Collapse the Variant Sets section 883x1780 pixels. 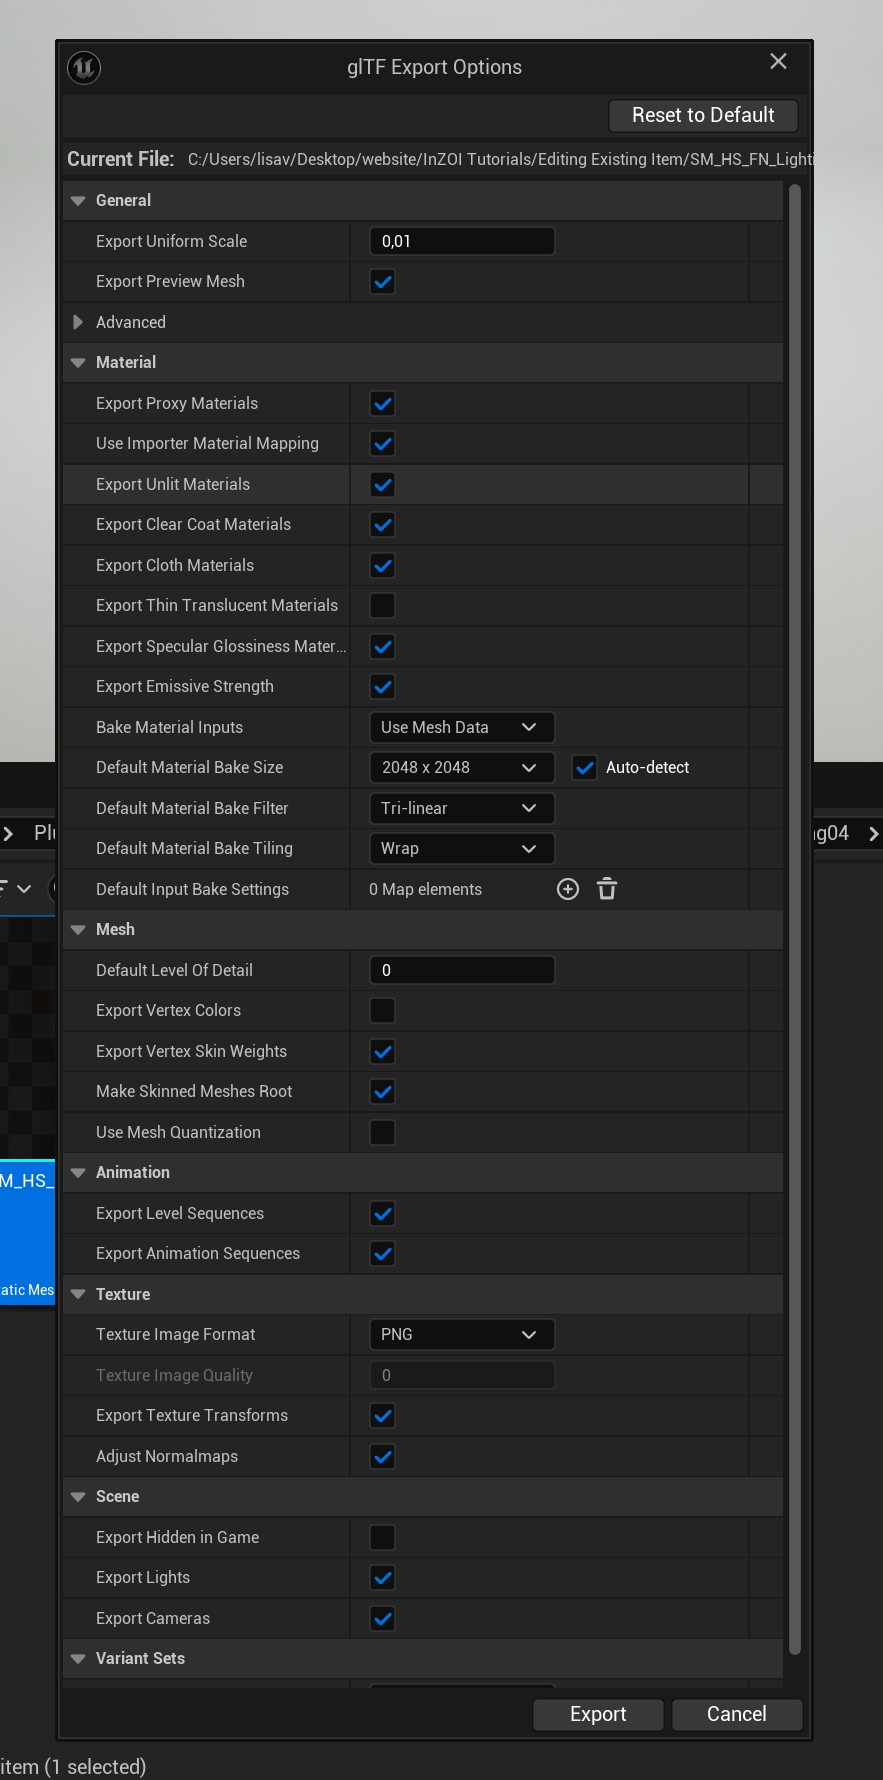(x=78, y=1659)
